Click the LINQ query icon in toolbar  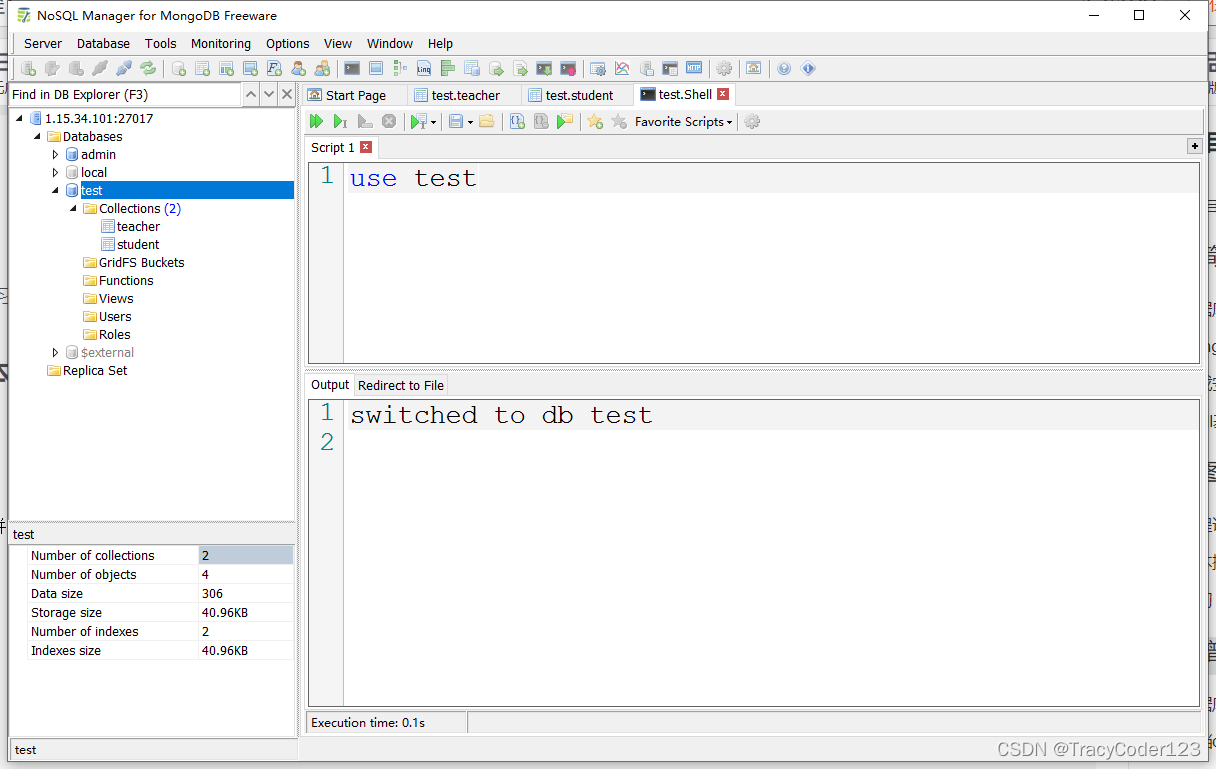click(x=423, y=69)
